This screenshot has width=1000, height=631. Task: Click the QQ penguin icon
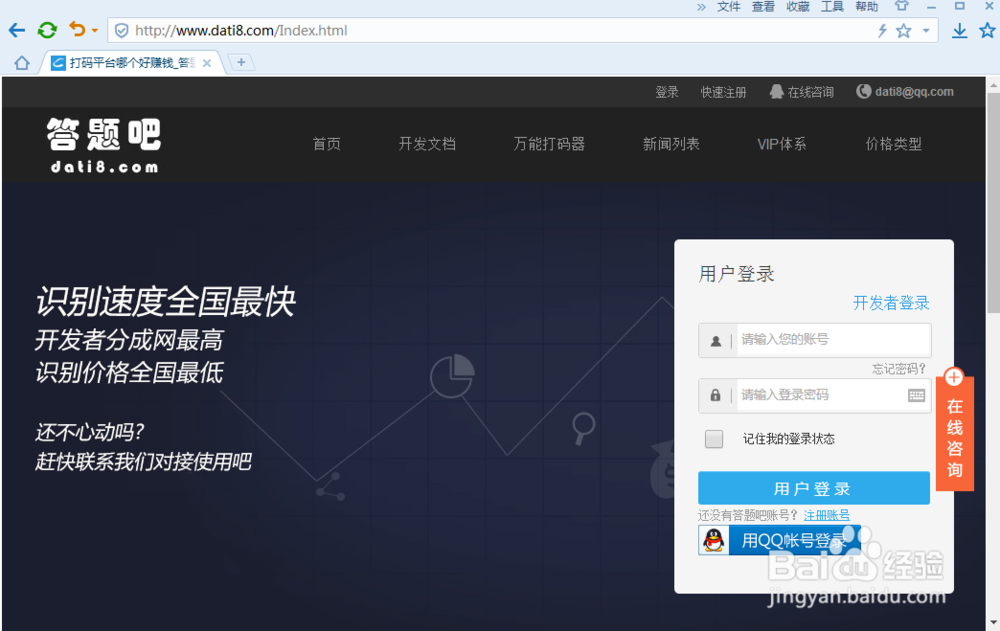tap(714, 540)
